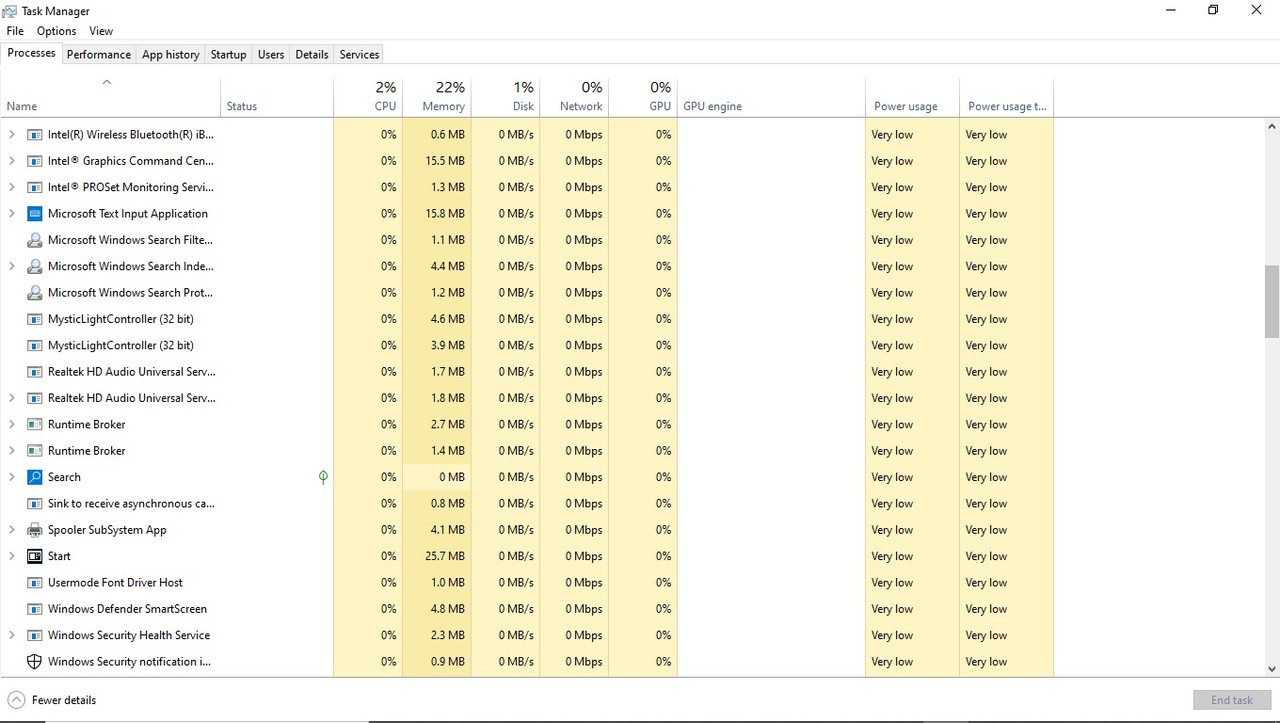The image size is (1280, 723).
Task: Switch to the Details tab
Action: coord(312,55)
